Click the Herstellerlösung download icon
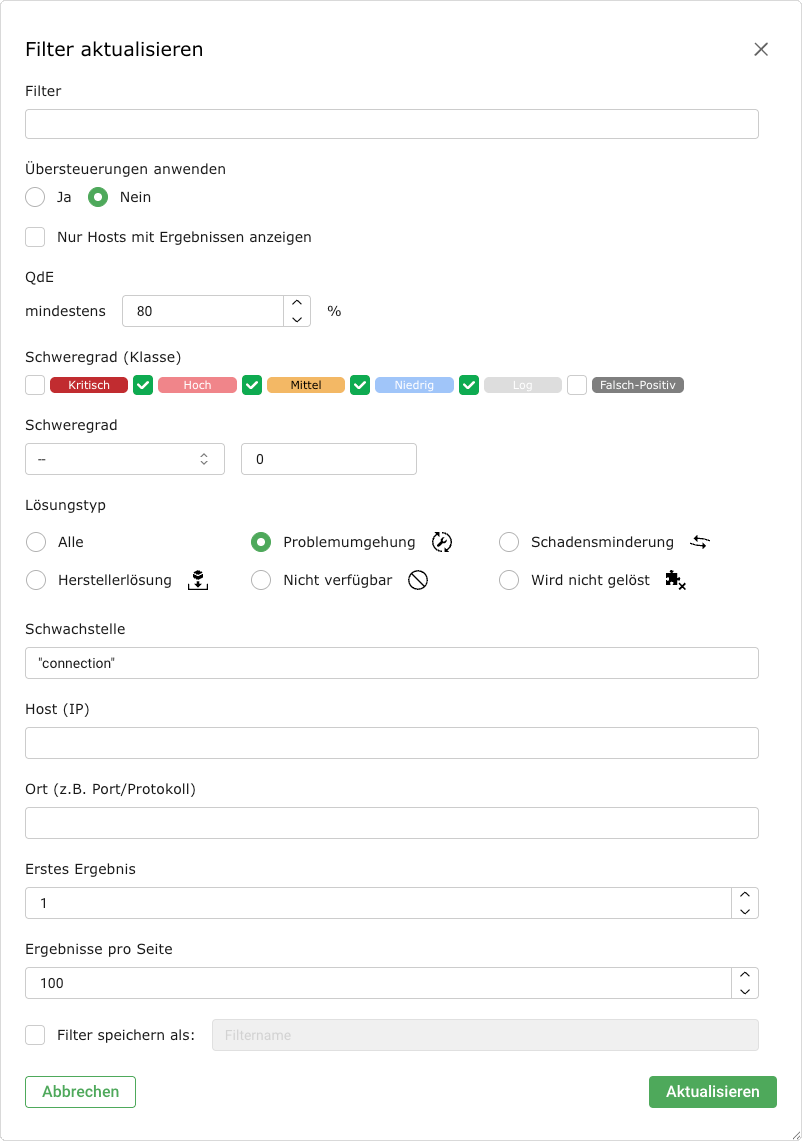The height and width of the screenshot is (1141, 802). [x=198, y=580]
